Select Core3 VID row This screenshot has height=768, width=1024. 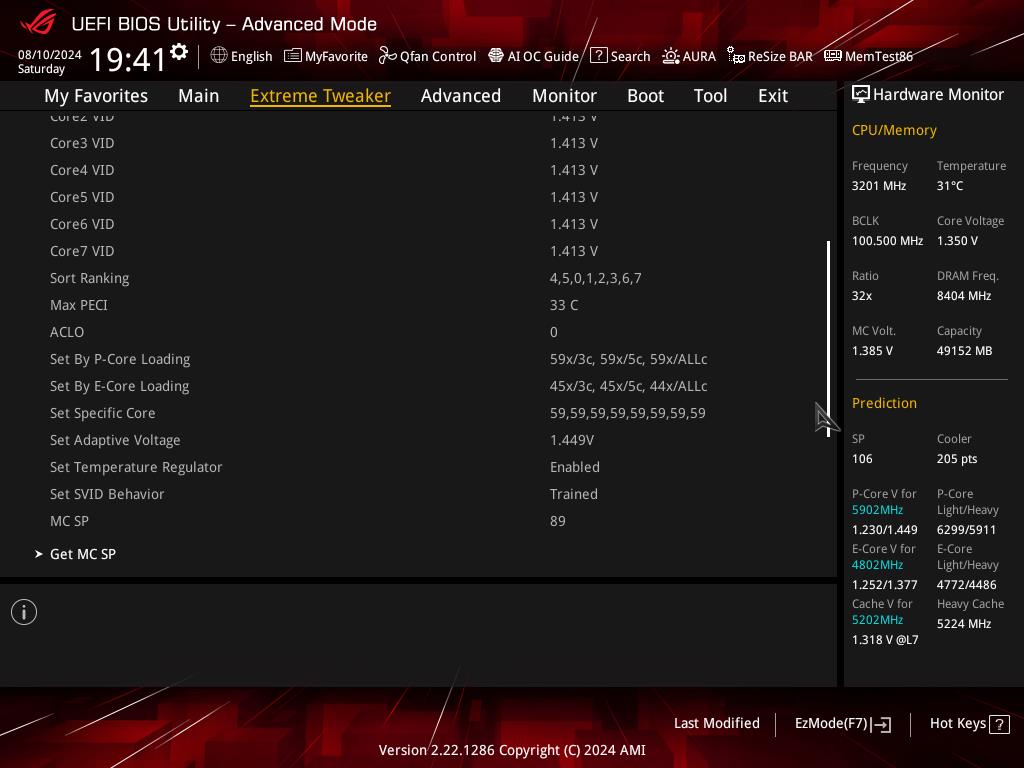pyautogui.click(x=418, y=143)
